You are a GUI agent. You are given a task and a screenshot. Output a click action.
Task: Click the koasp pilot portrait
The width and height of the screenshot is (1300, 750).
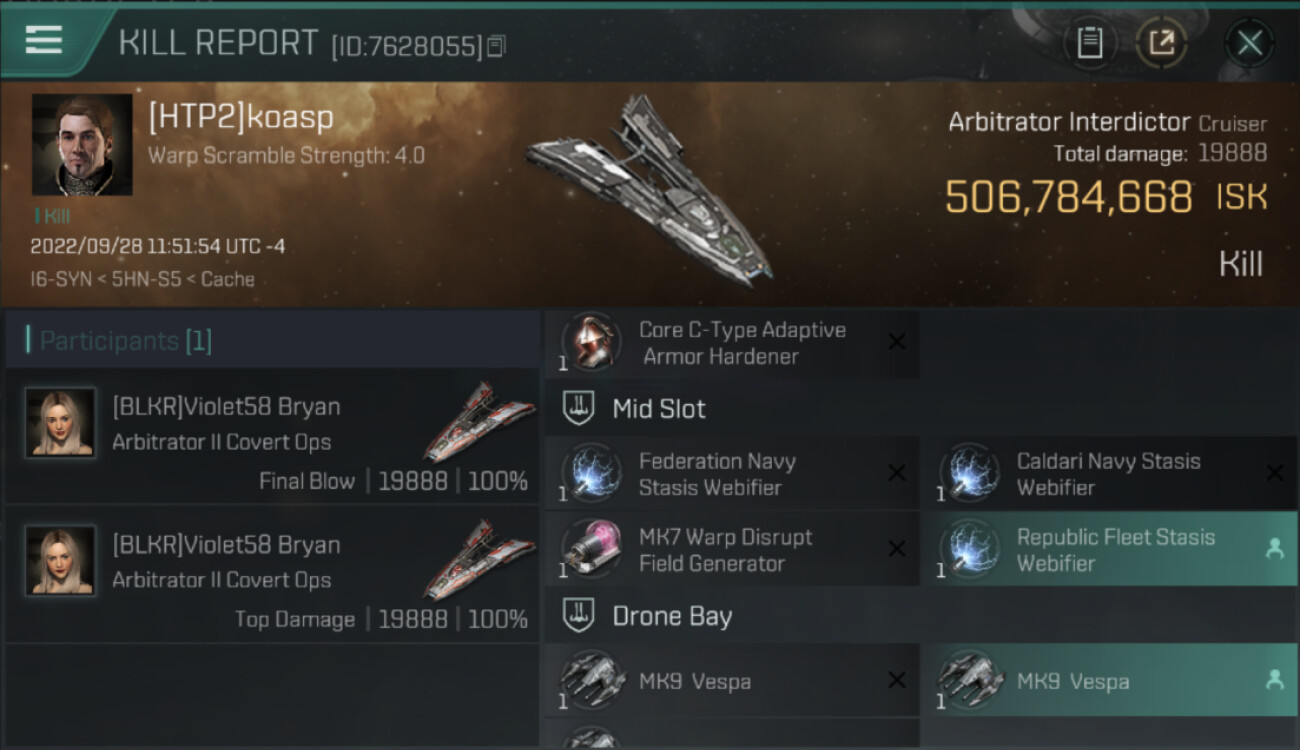(x=82, y=144)
